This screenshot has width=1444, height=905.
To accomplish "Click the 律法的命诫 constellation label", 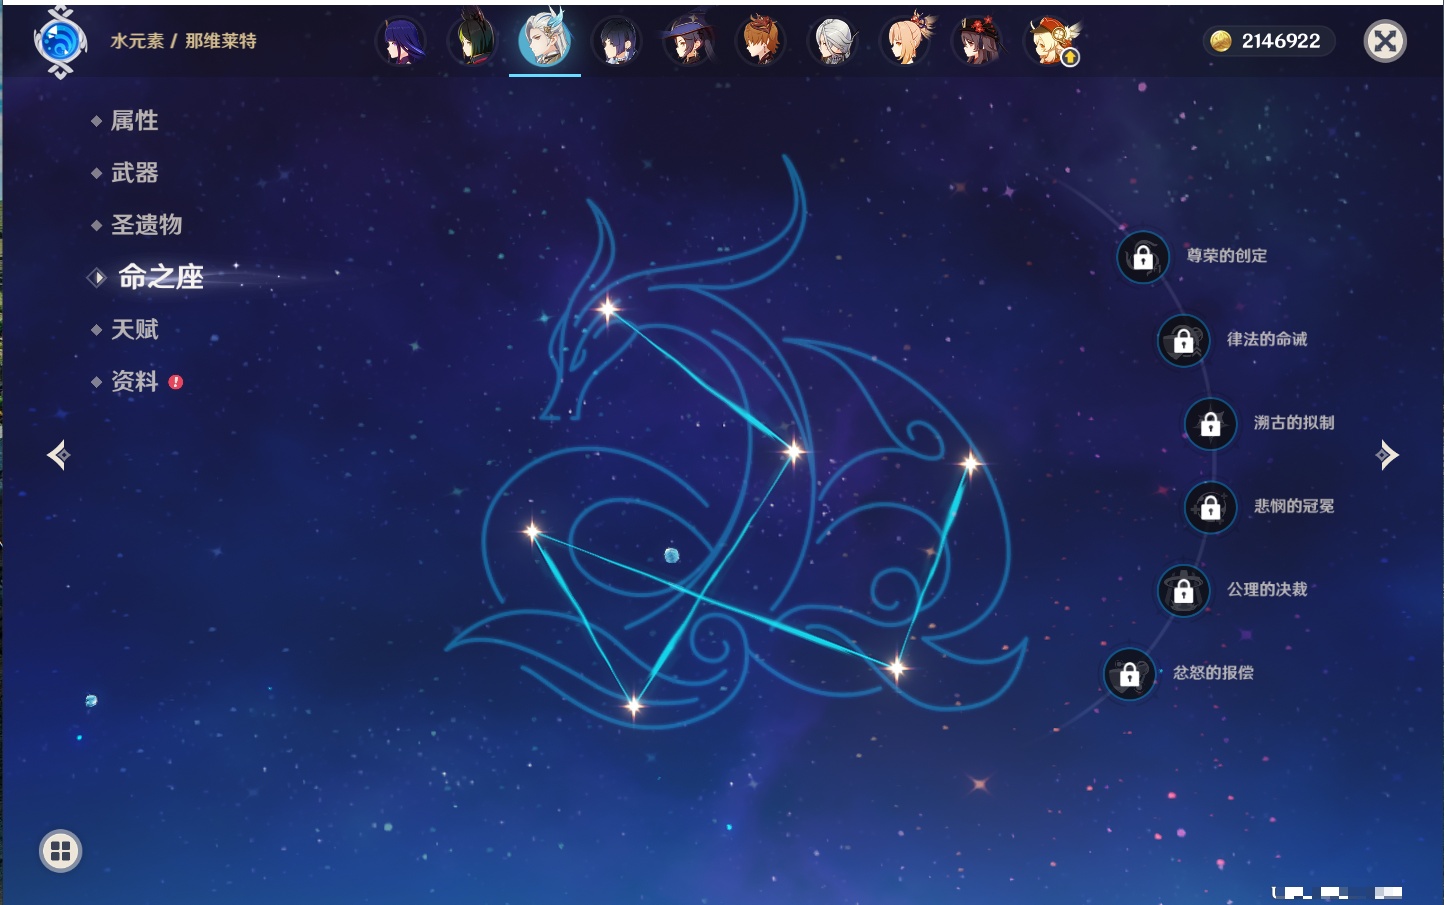I will [1267, 339].
